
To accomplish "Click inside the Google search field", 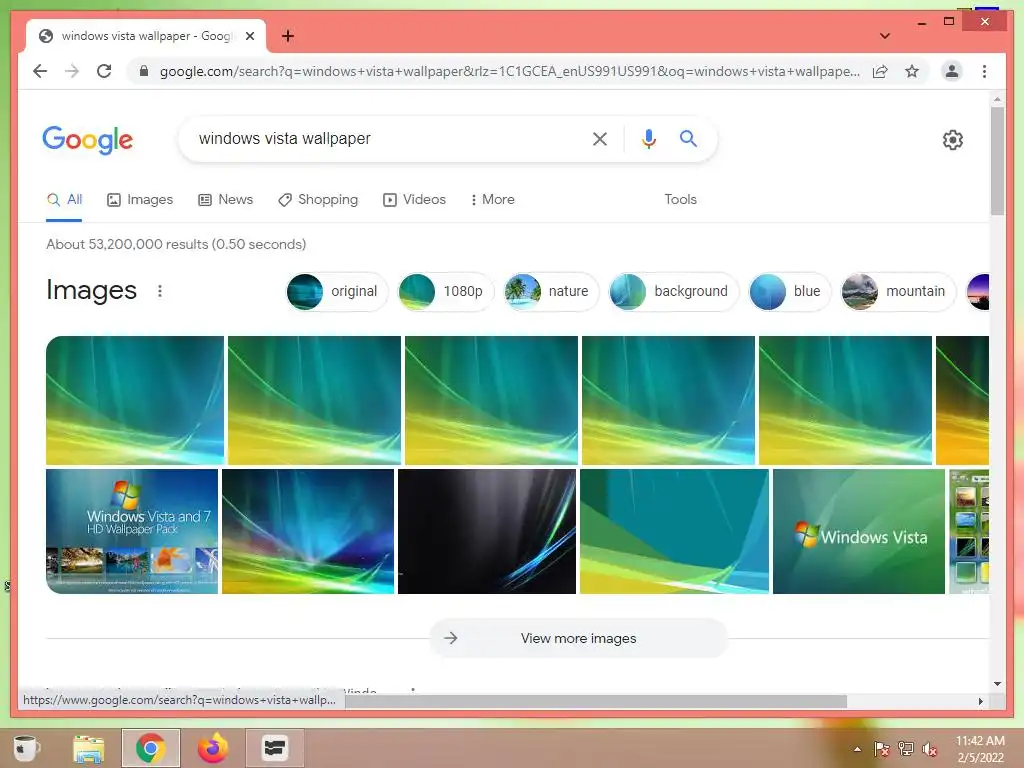I will tap(392, 138).
